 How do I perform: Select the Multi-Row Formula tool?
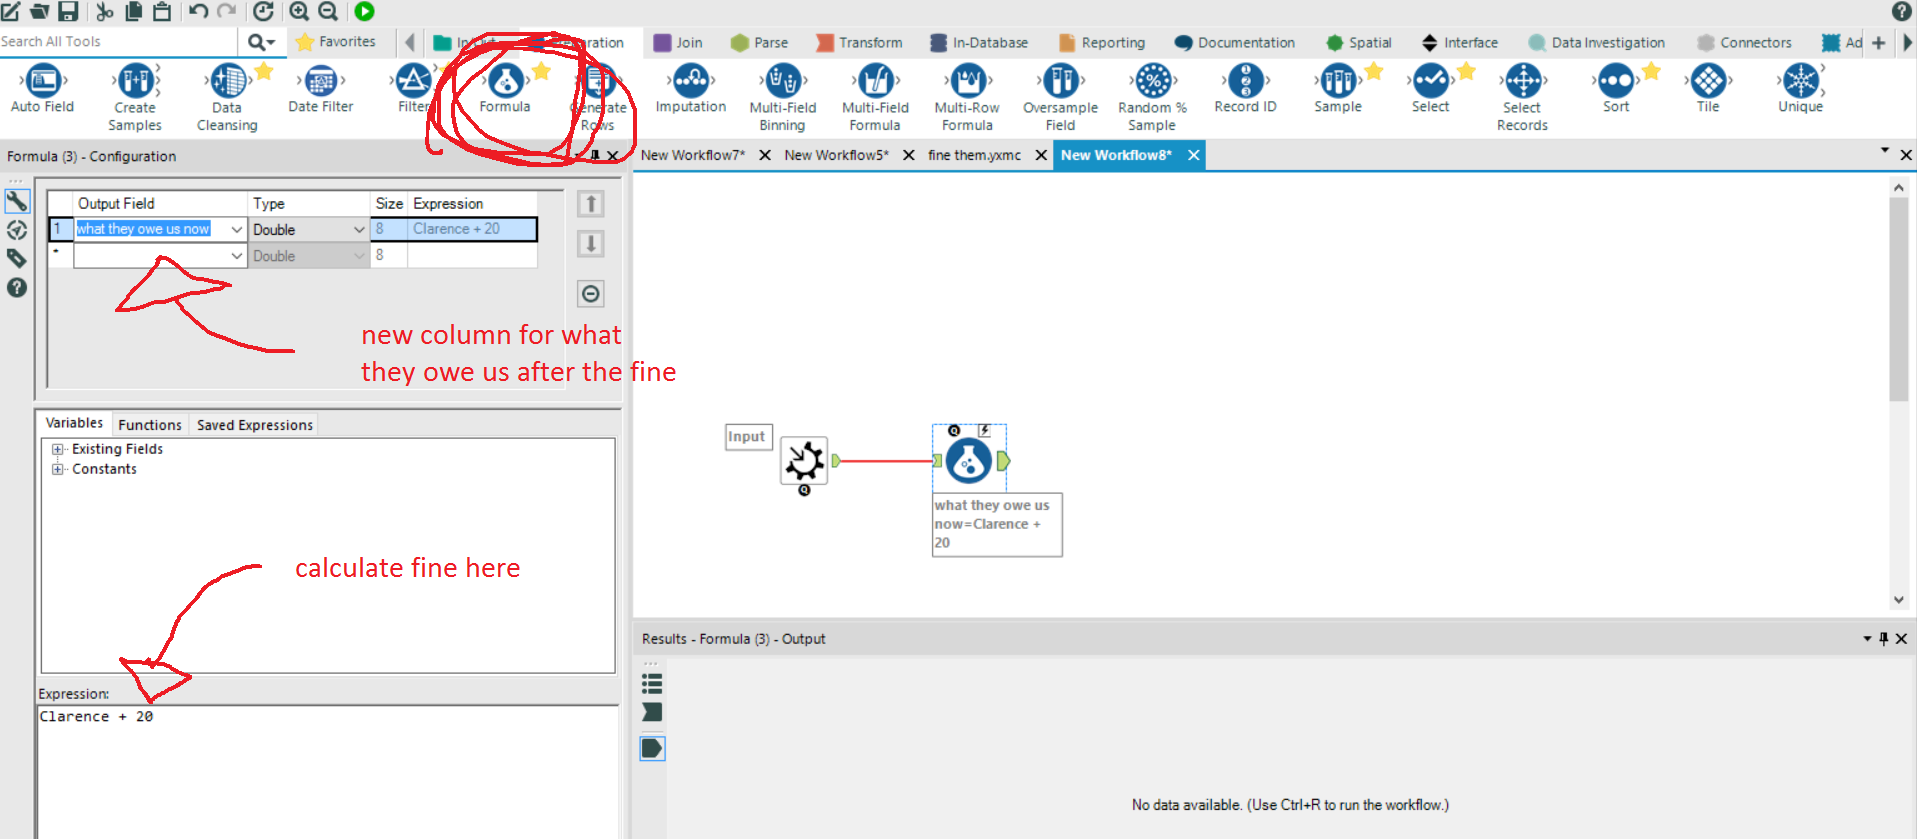pyautogui.click(x=967, y=97)
